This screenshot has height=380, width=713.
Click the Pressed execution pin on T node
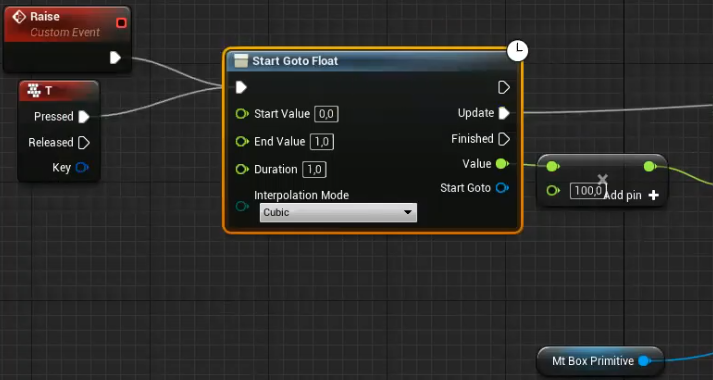pos(84,117)
